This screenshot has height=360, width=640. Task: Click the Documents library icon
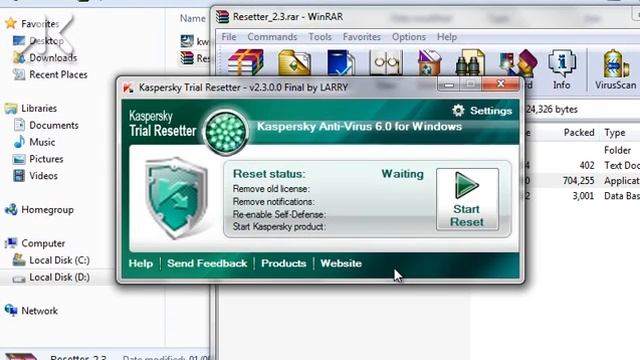19,125
